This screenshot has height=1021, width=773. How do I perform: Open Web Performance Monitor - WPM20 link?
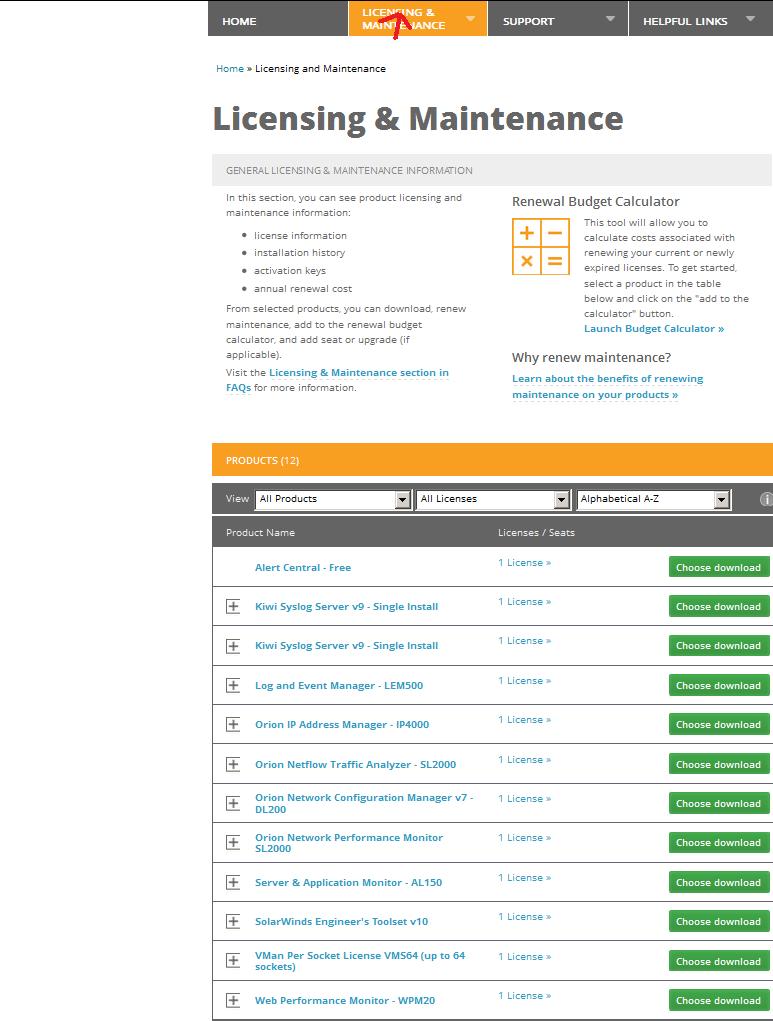pos(344,1001)
